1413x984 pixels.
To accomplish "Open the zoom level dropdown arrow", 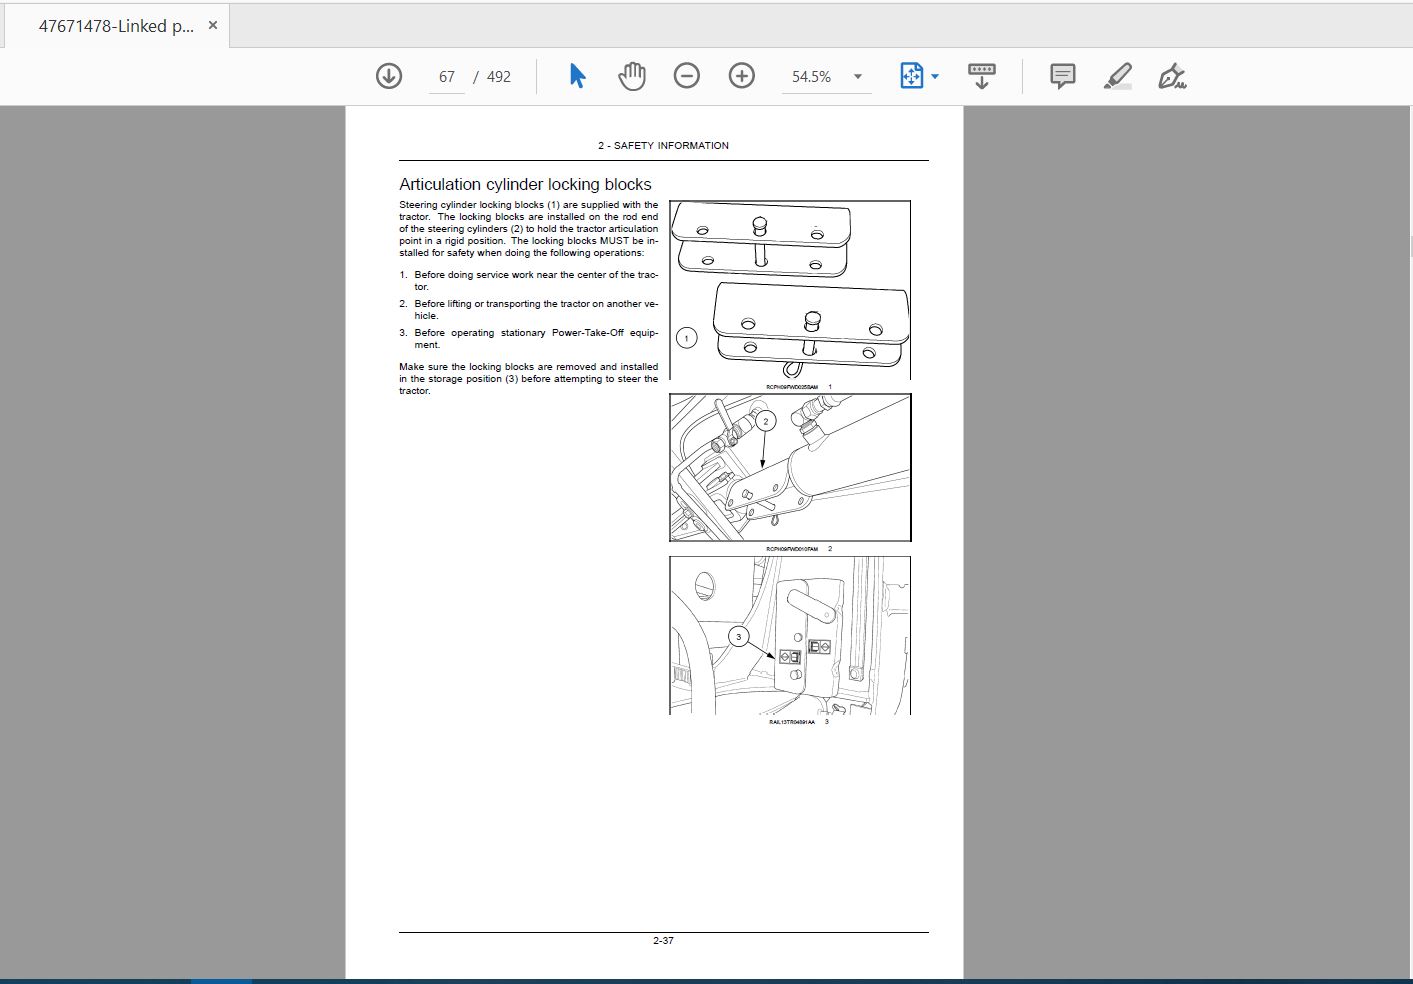I will point(858,77).
